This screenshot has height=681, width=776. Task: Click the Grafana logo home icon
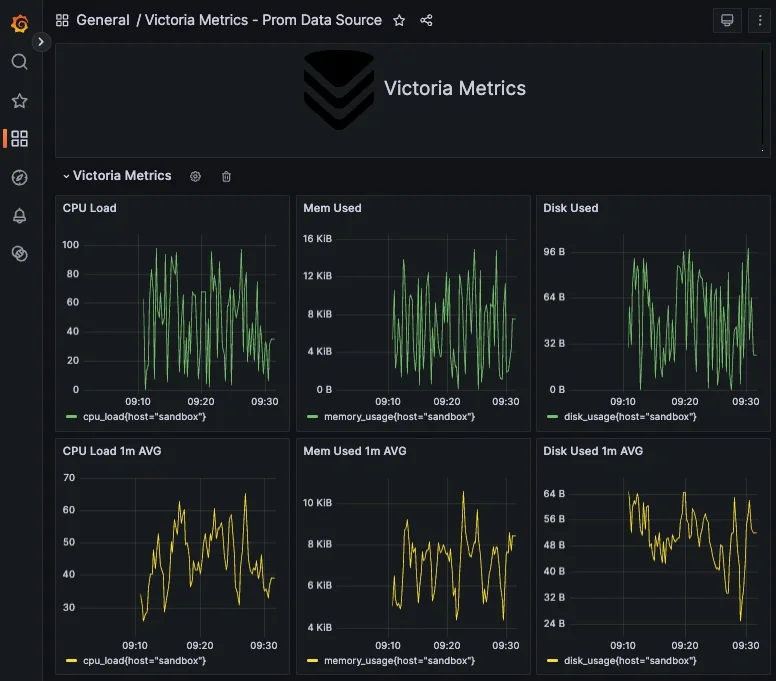(x=19, y=22)
